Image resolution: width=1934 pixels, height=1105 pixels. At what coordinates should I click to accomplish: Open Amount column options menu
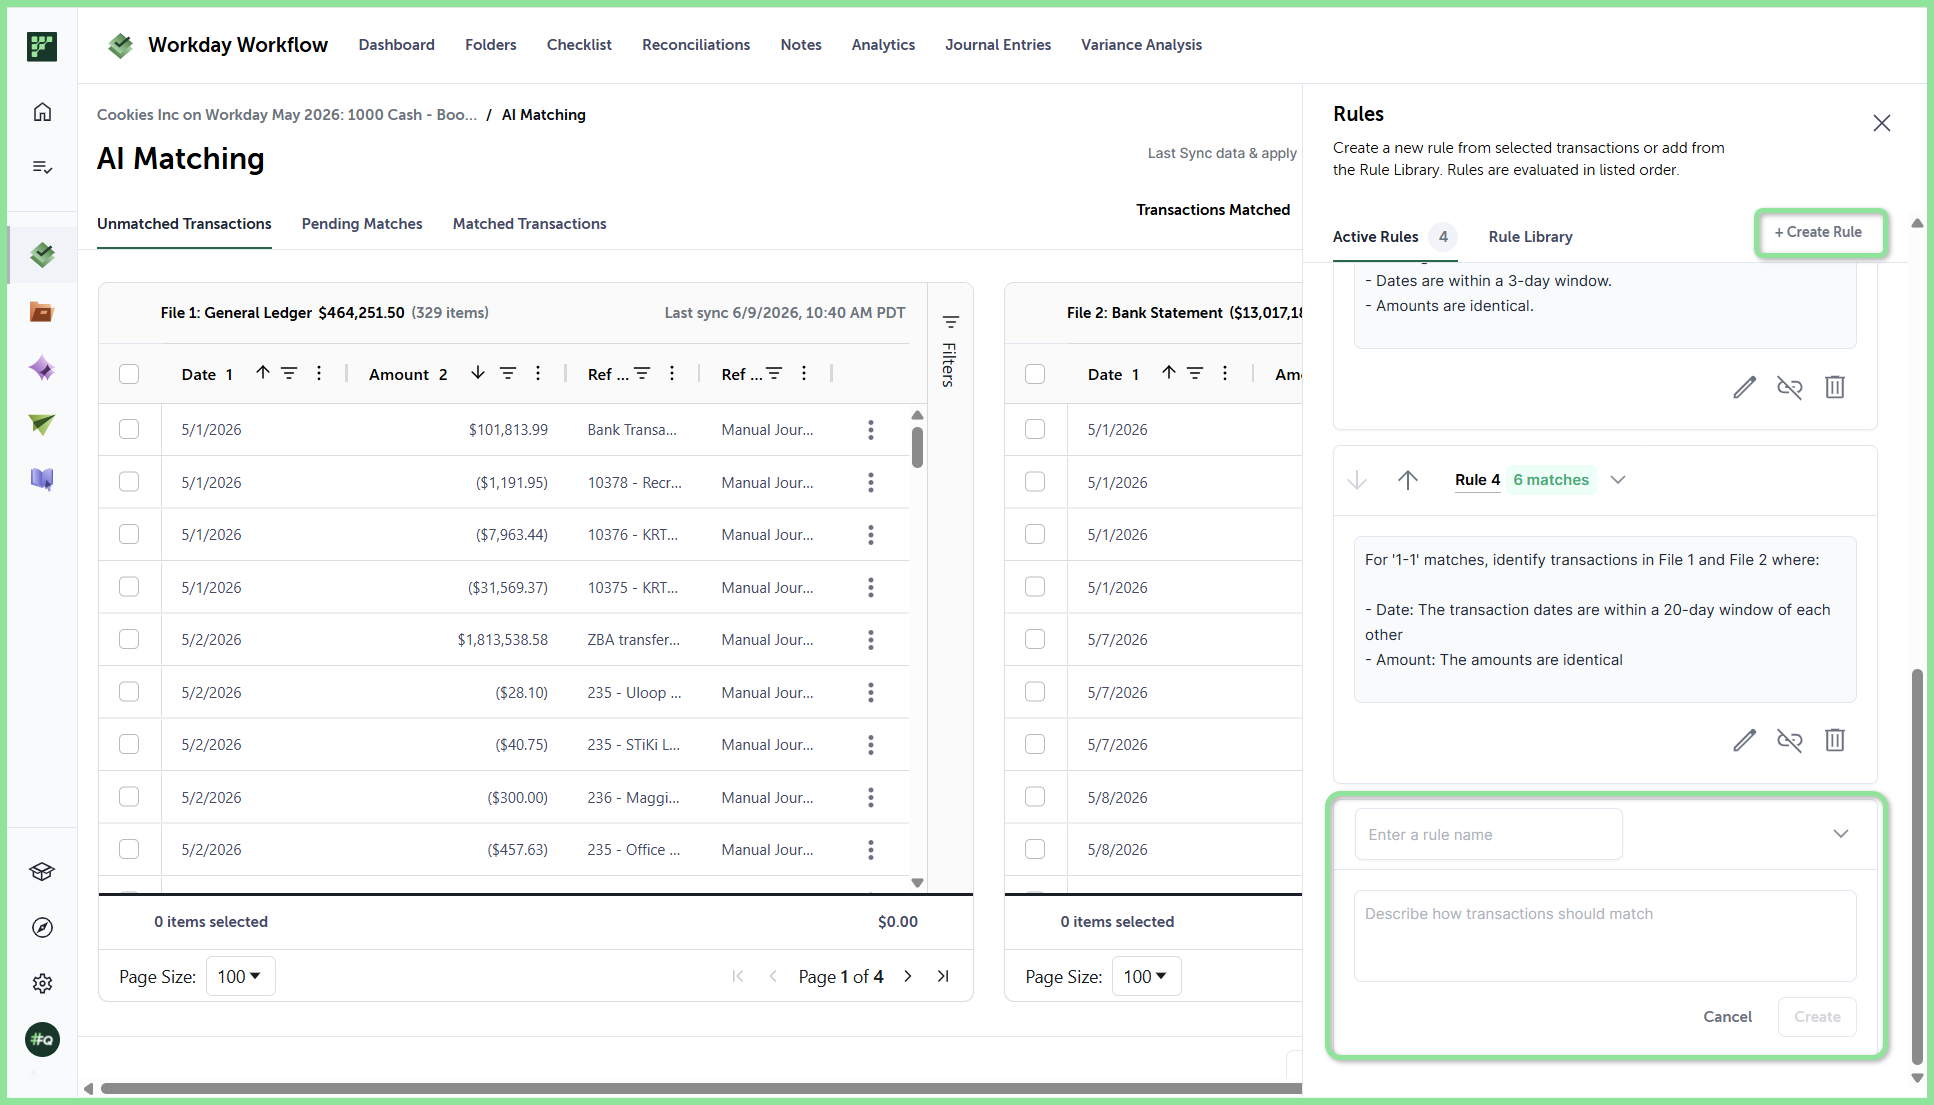tap(538, 373)
